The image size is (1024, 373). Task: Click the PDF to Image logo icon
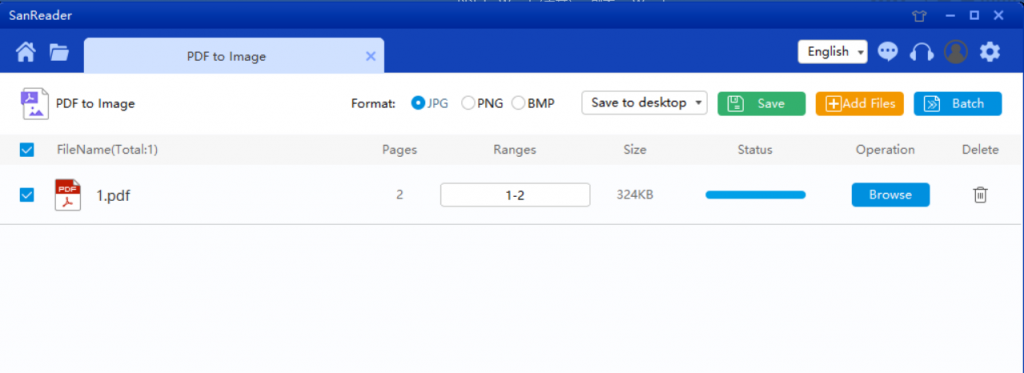pos(34,104)
